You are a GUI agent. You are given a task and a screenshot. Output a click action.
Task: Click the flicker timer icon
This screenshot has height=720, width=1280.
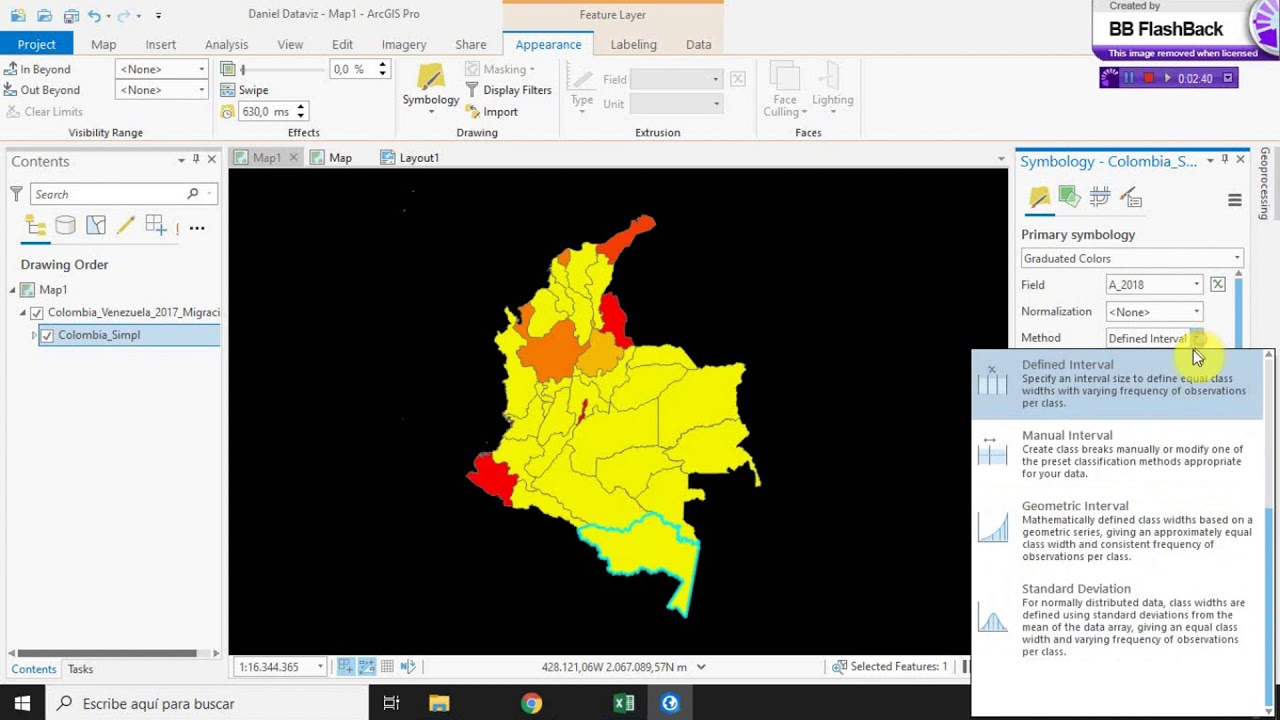pyautogui.click(x=227, y=112)
